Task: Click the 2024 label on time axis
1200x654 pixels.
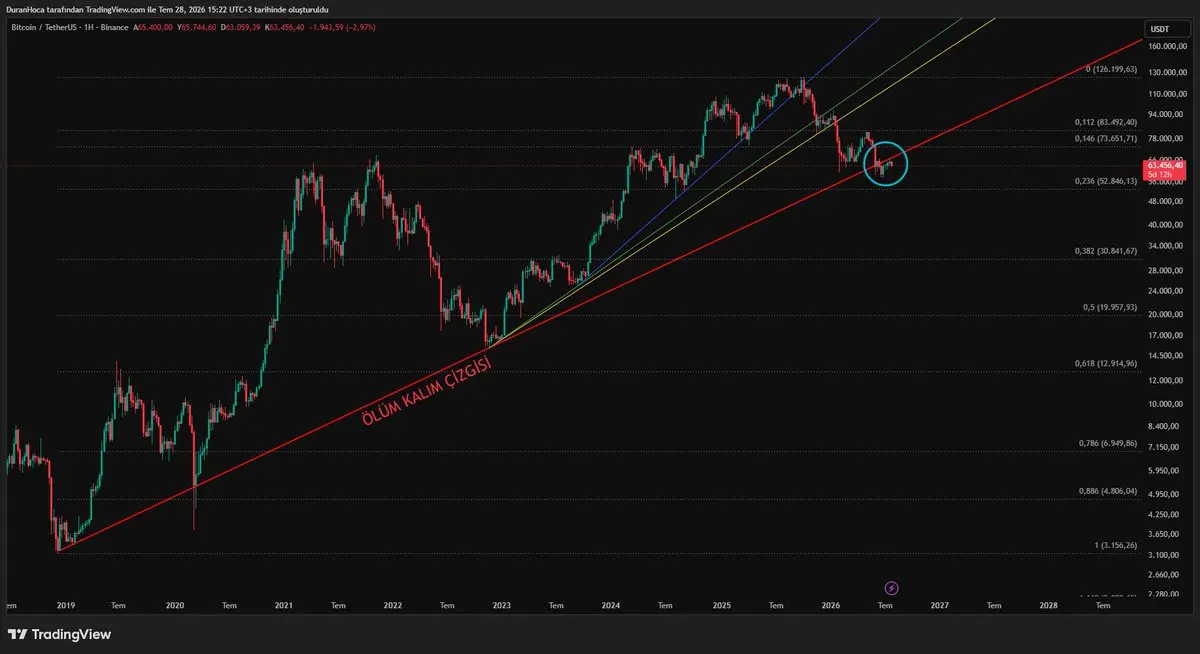Action: pyautogui.click(x=611, y=605)
